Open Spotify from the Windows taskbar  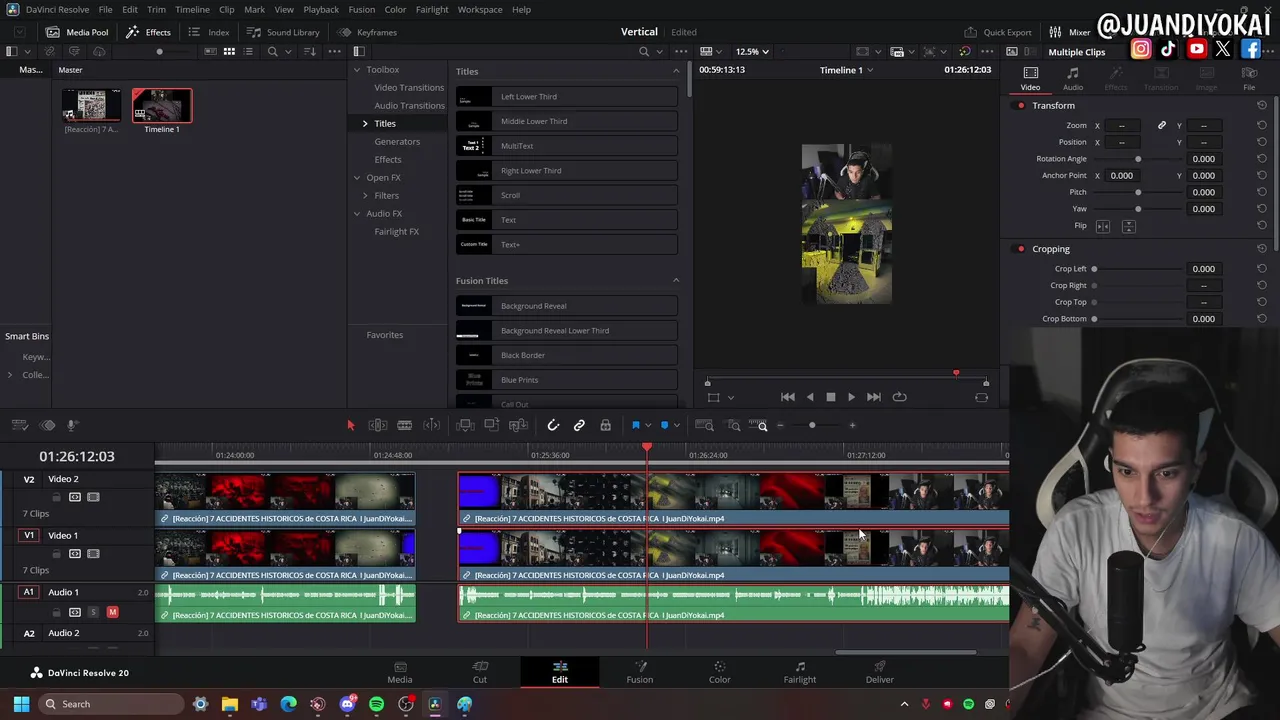(376, 704)
